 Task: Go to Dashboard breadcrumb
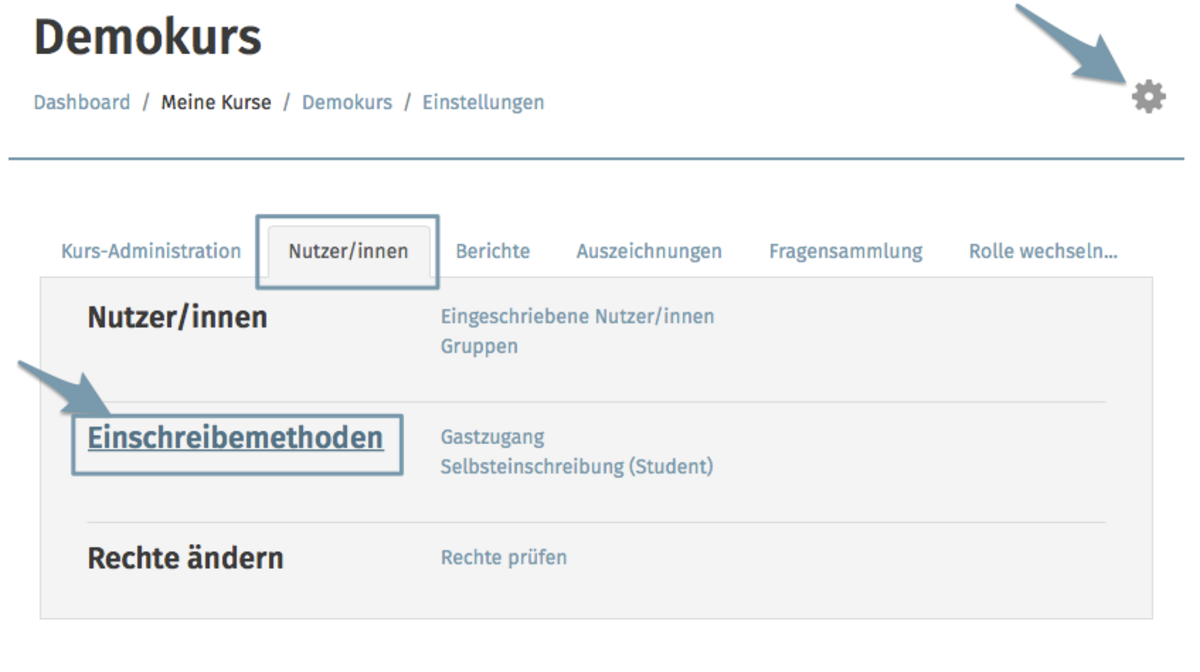tap(82, 102)
